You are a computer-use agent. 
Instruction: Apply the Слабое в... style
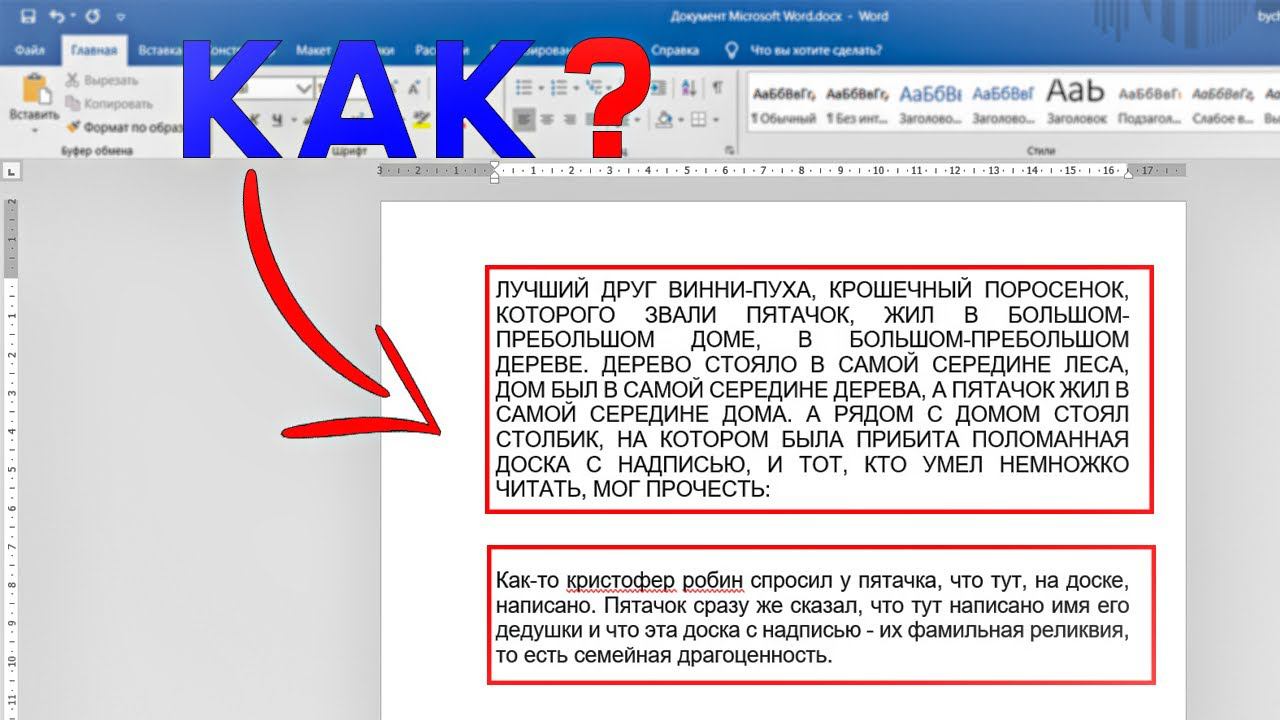(x=1222, y=104)
